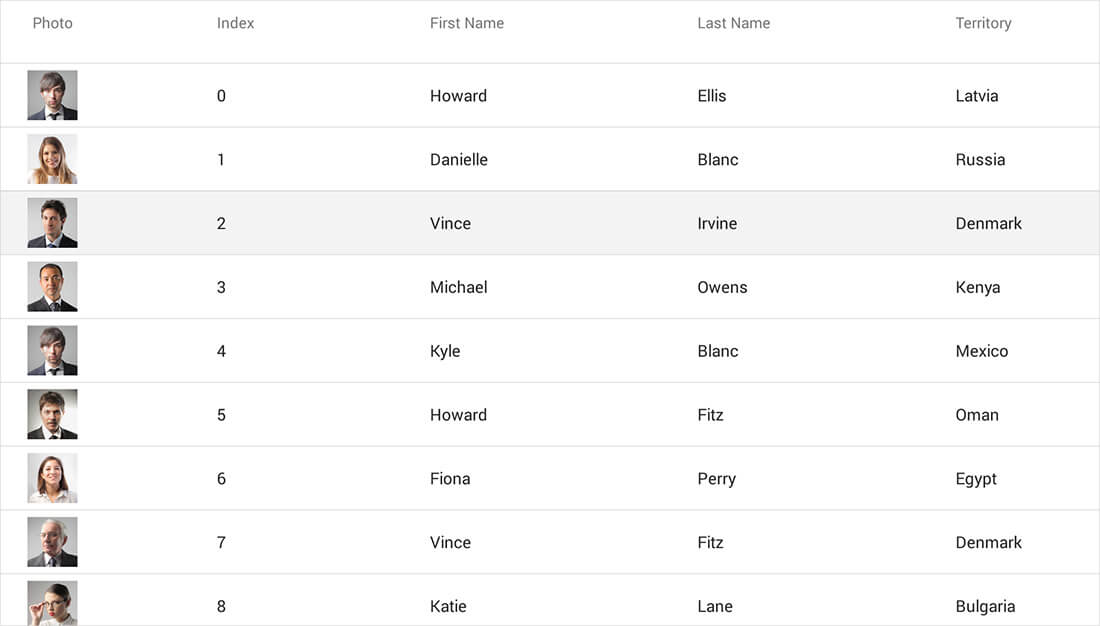Open Fiona Perry's photo thumbnail
This screenshot has width=1100, height=626.
pos(53,479)
